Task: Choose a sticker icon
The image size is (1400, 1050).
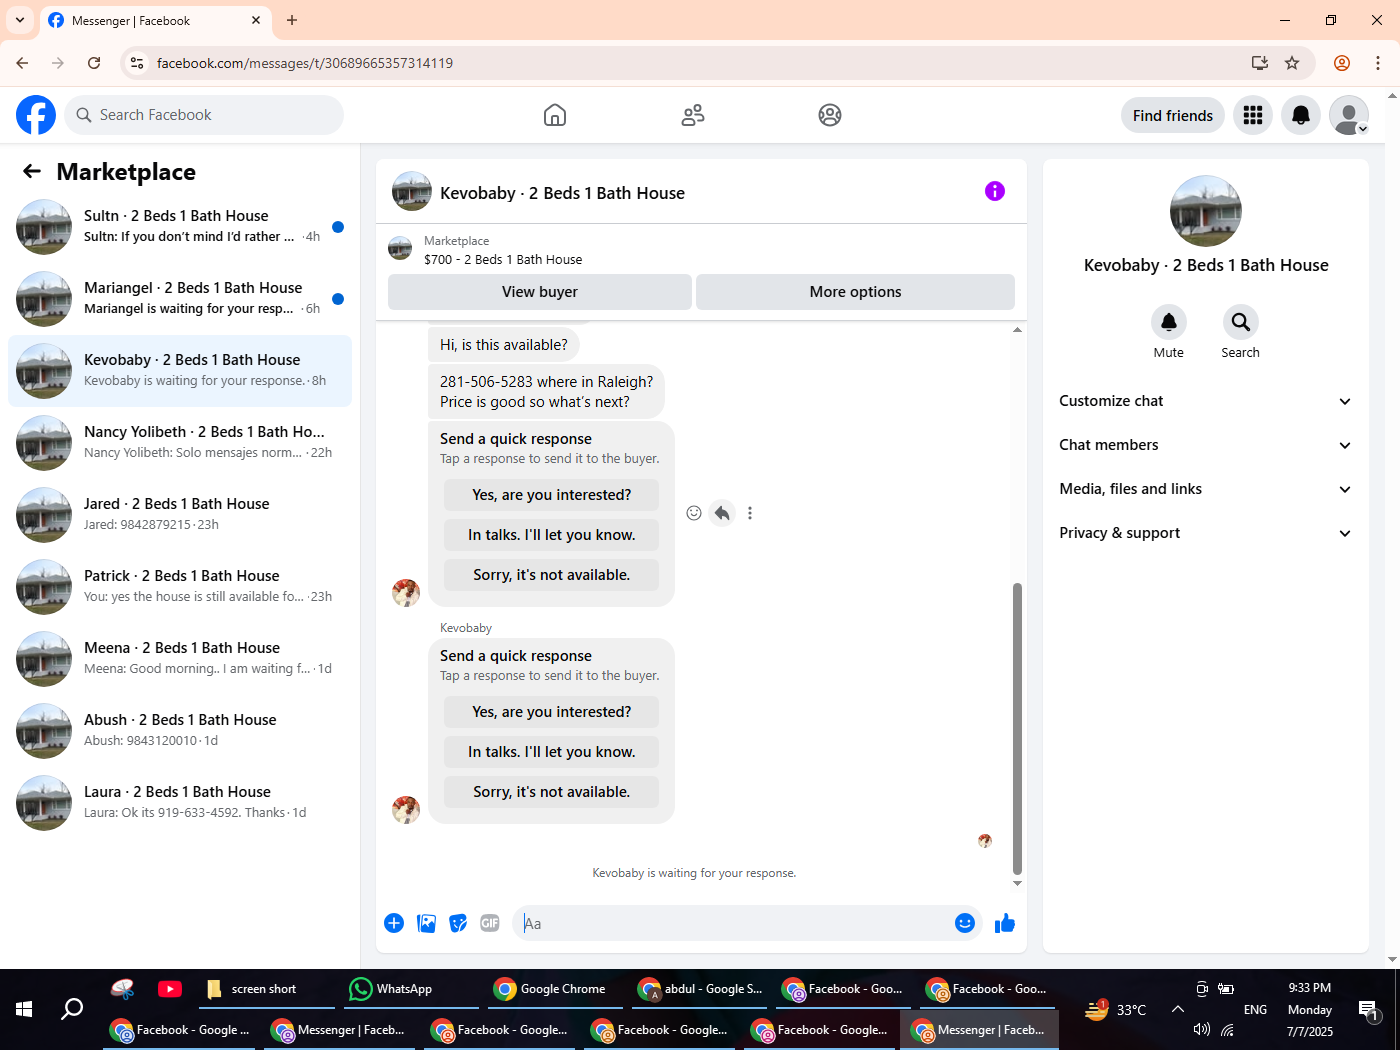Action: tap(458, 923)
